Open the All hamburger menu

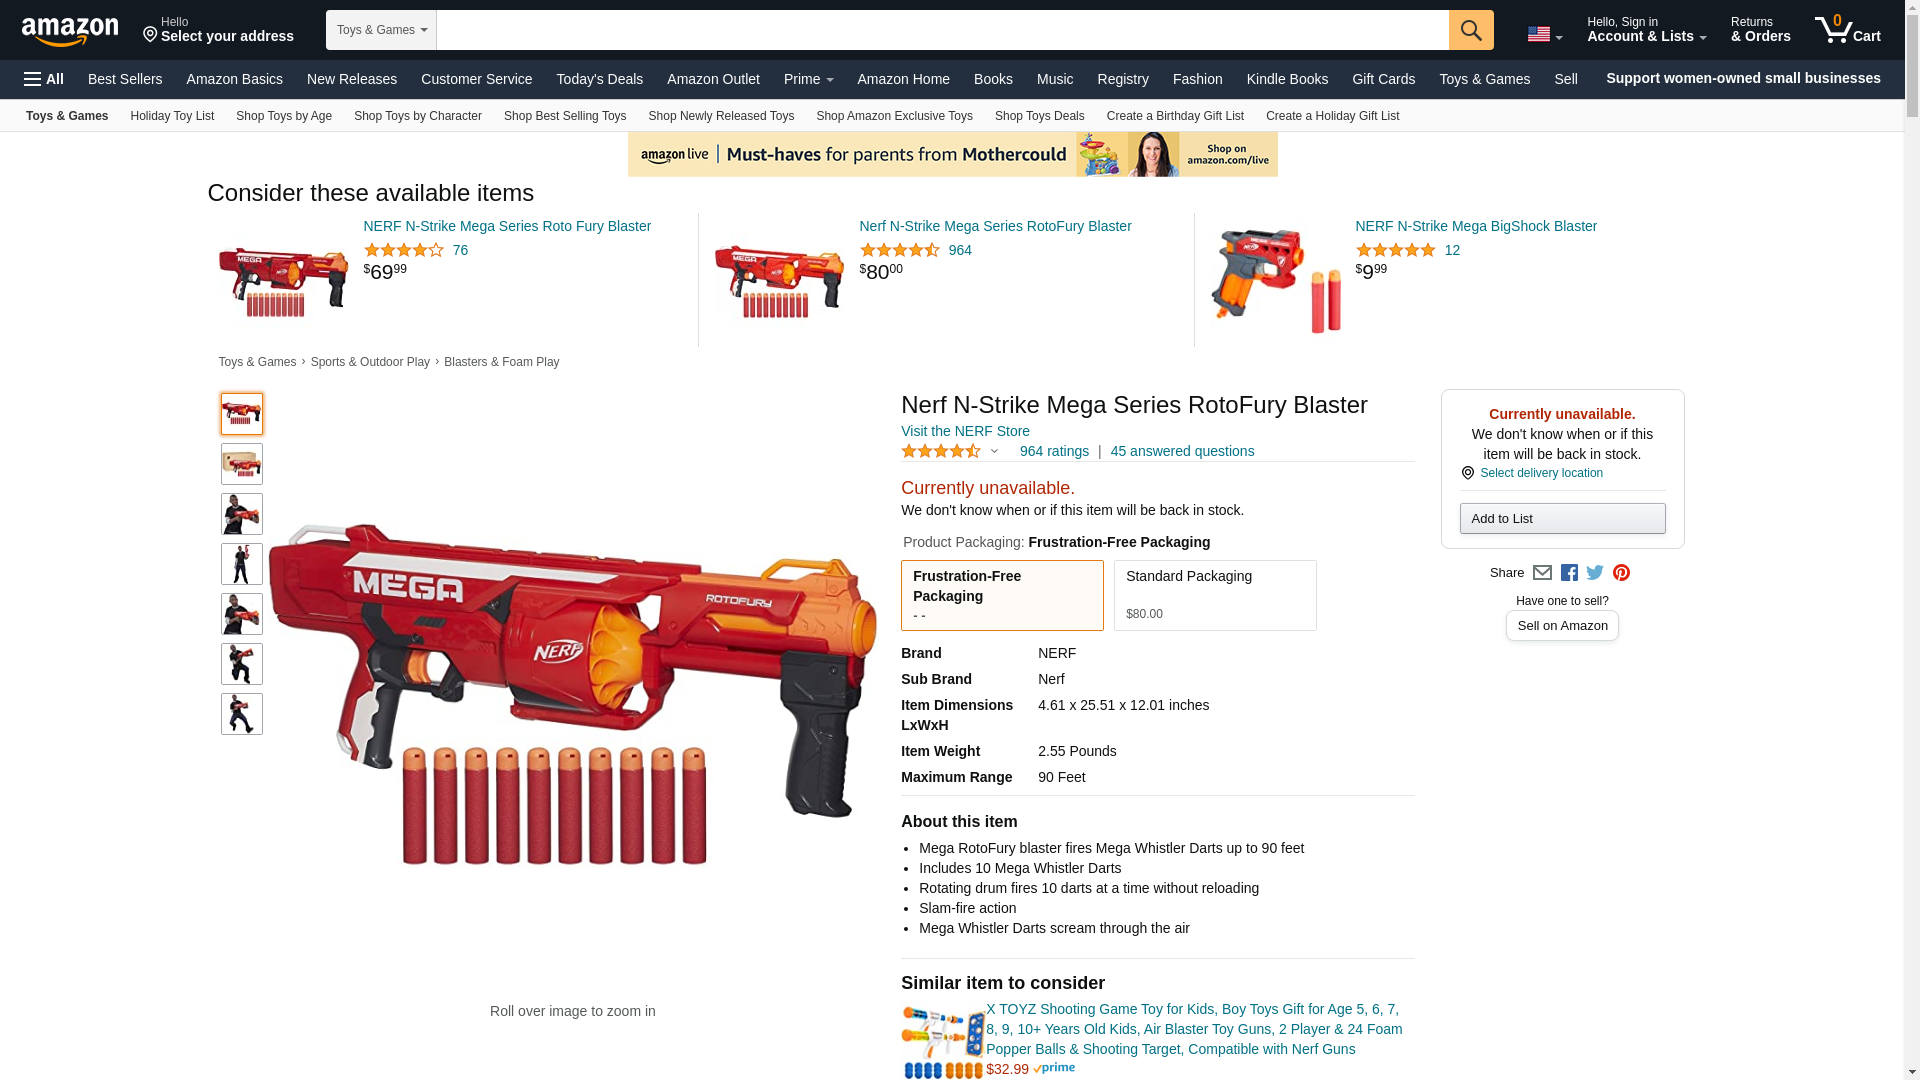tap(44, 79)
